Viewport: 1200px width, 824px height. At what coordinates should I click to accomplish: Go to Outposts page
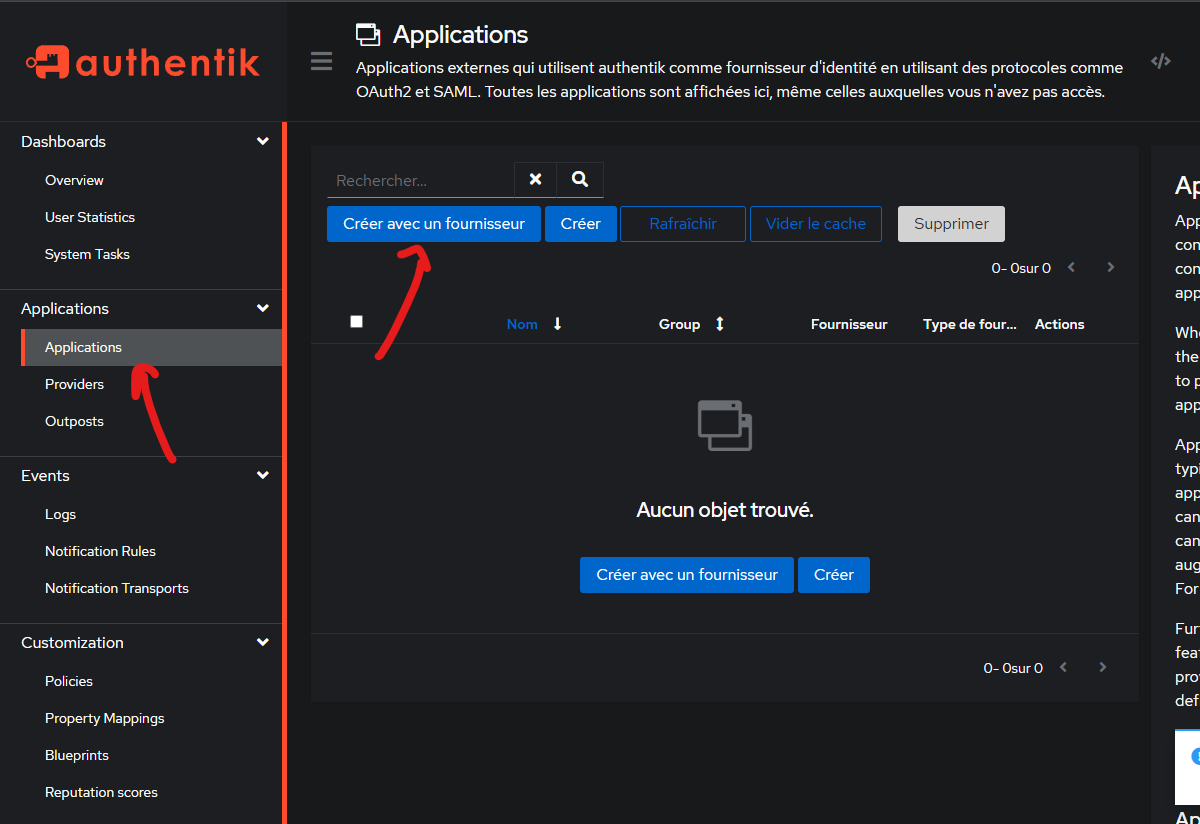[74, 421]
